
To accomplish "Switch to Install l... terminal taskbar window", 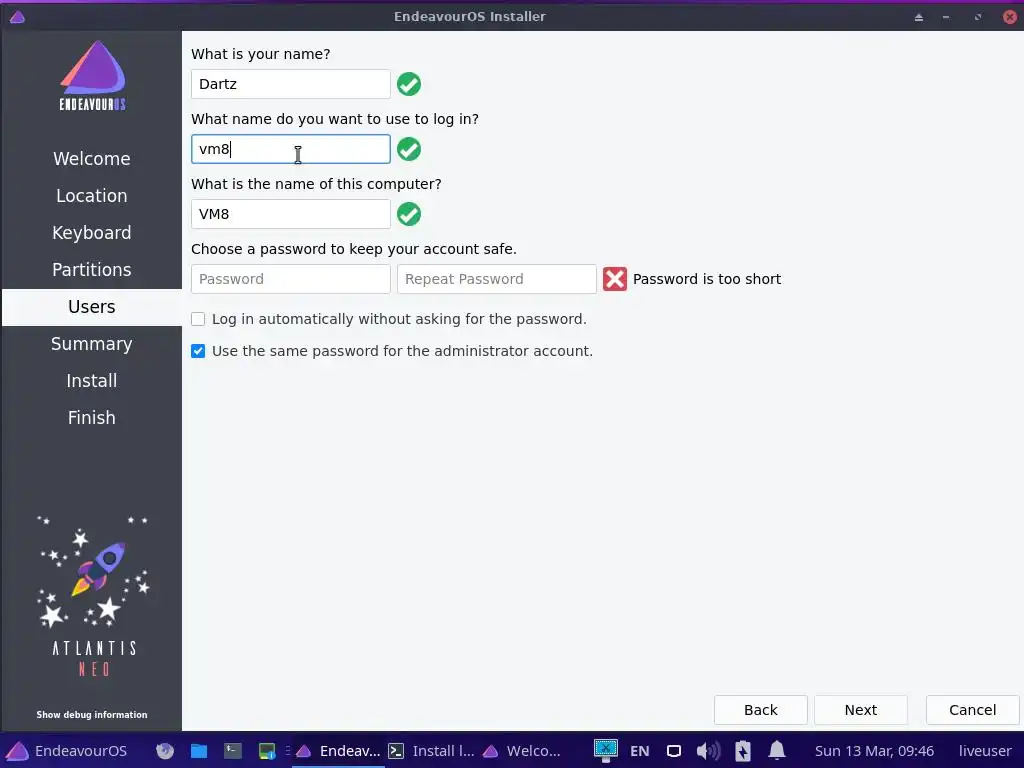I will (432, 751).
